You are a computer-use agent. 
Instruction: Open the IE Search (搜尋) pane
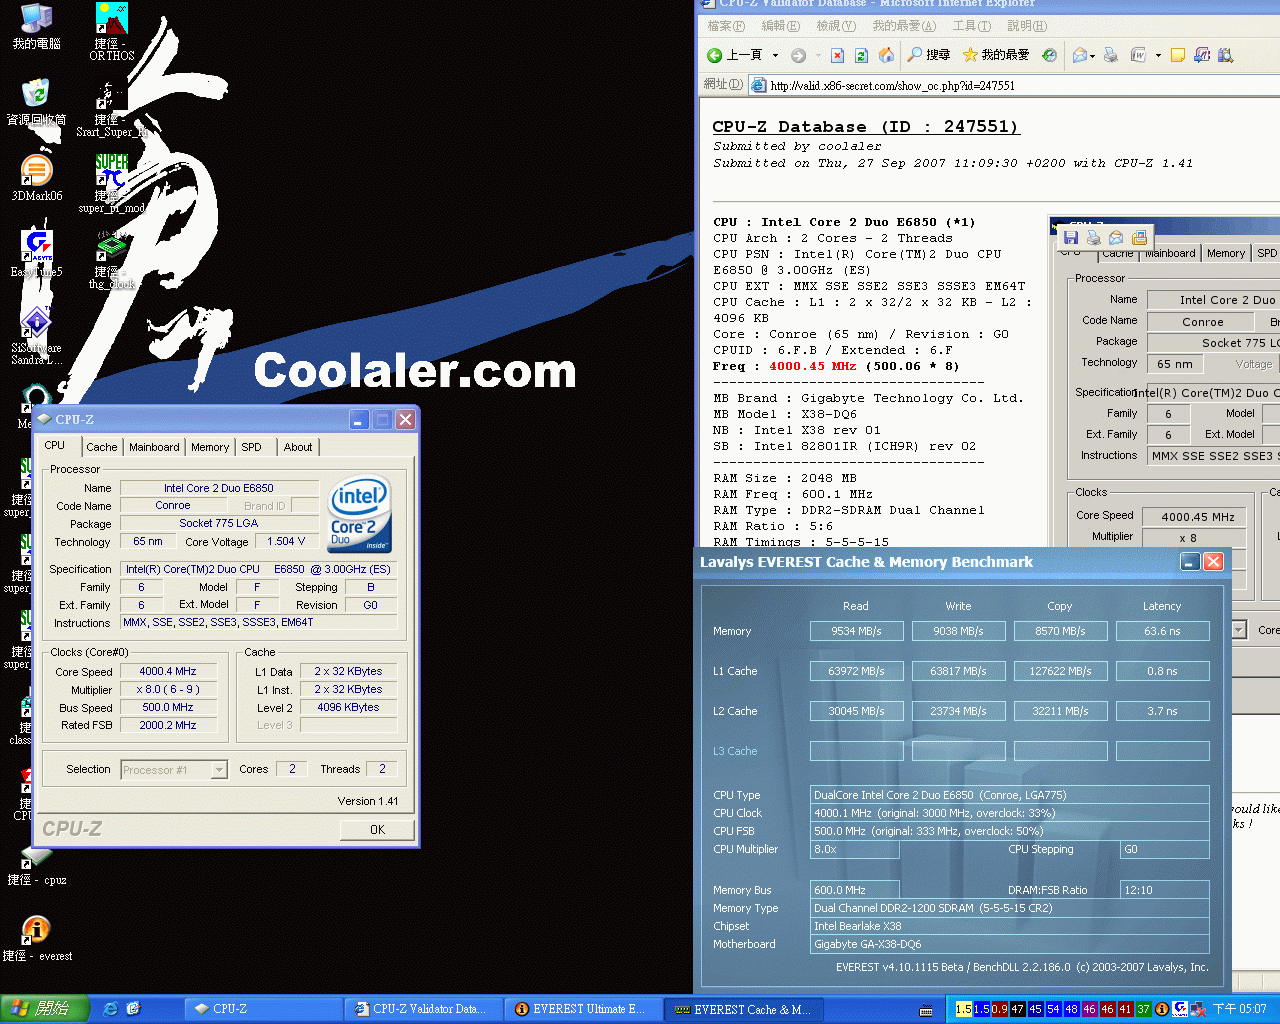click(x=928, y=55)
